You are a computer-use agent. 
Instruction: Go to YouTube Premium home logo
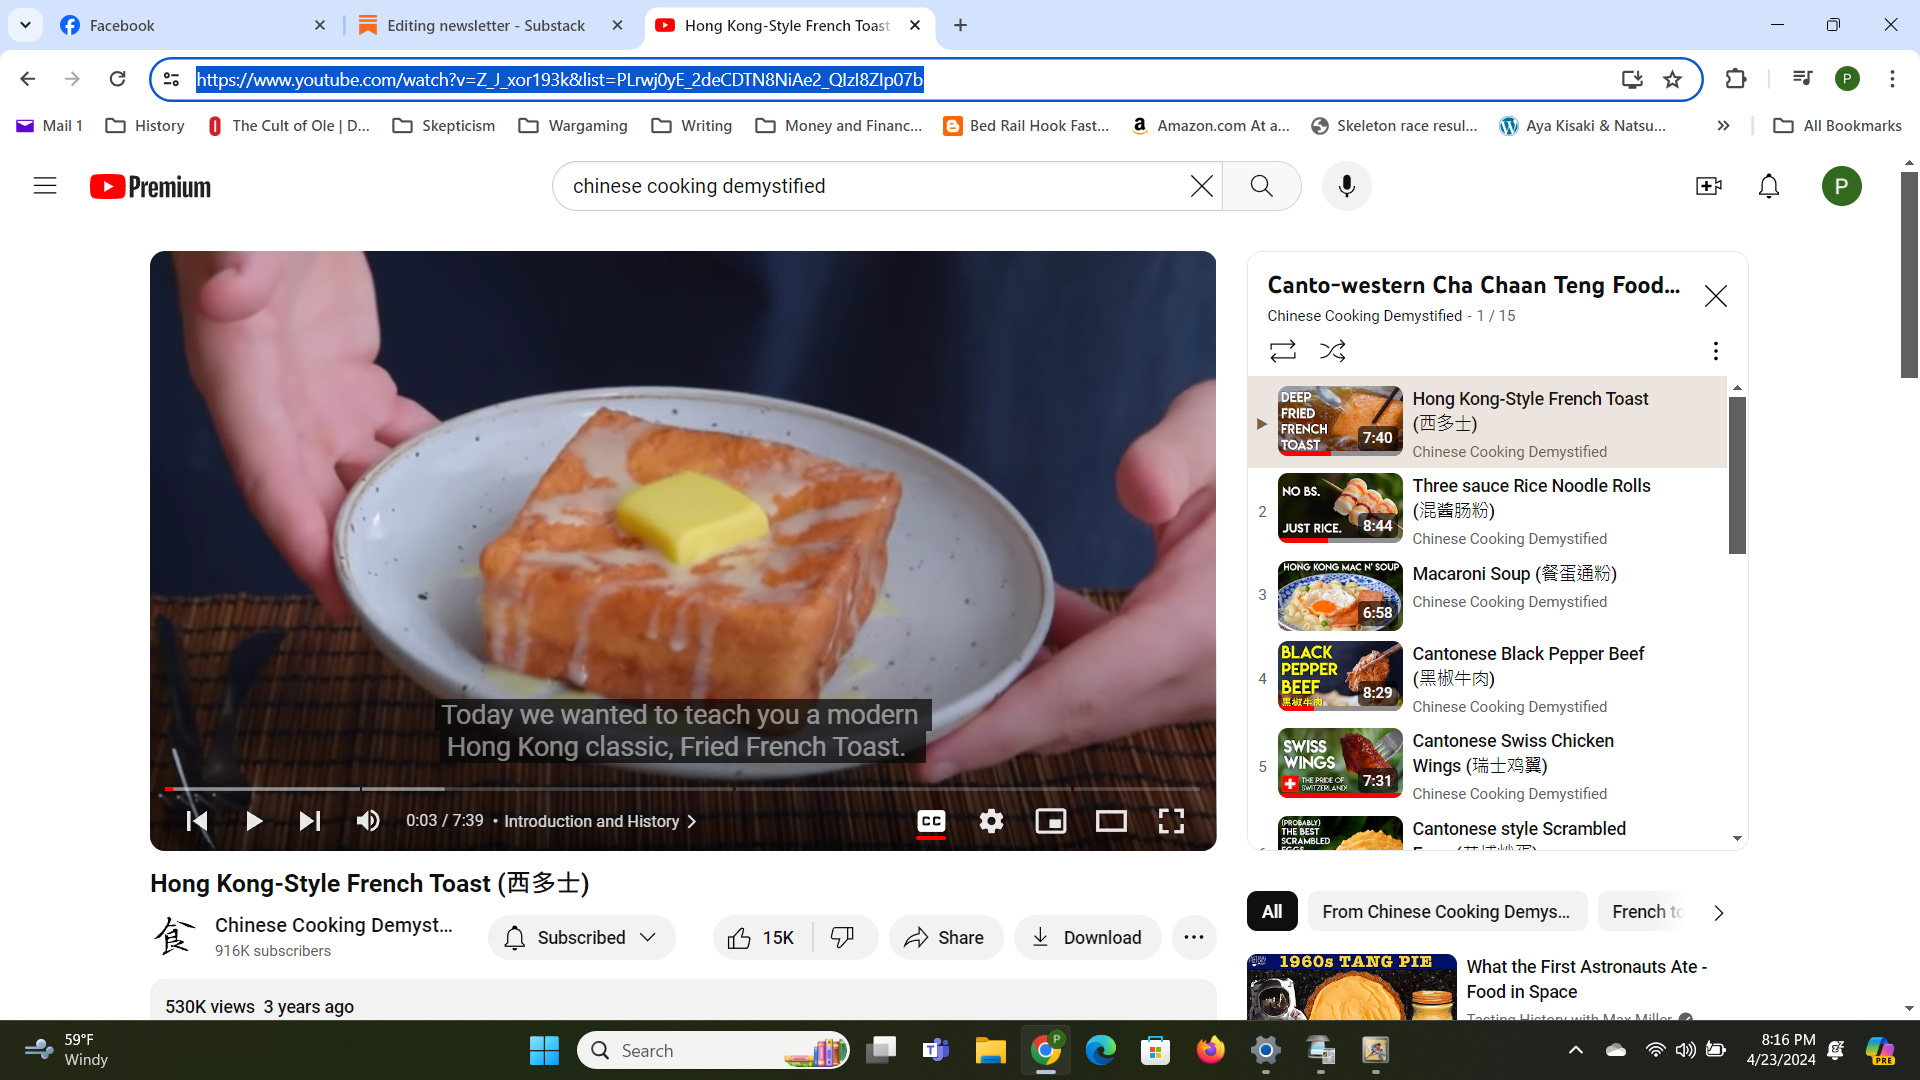point(150,187)
